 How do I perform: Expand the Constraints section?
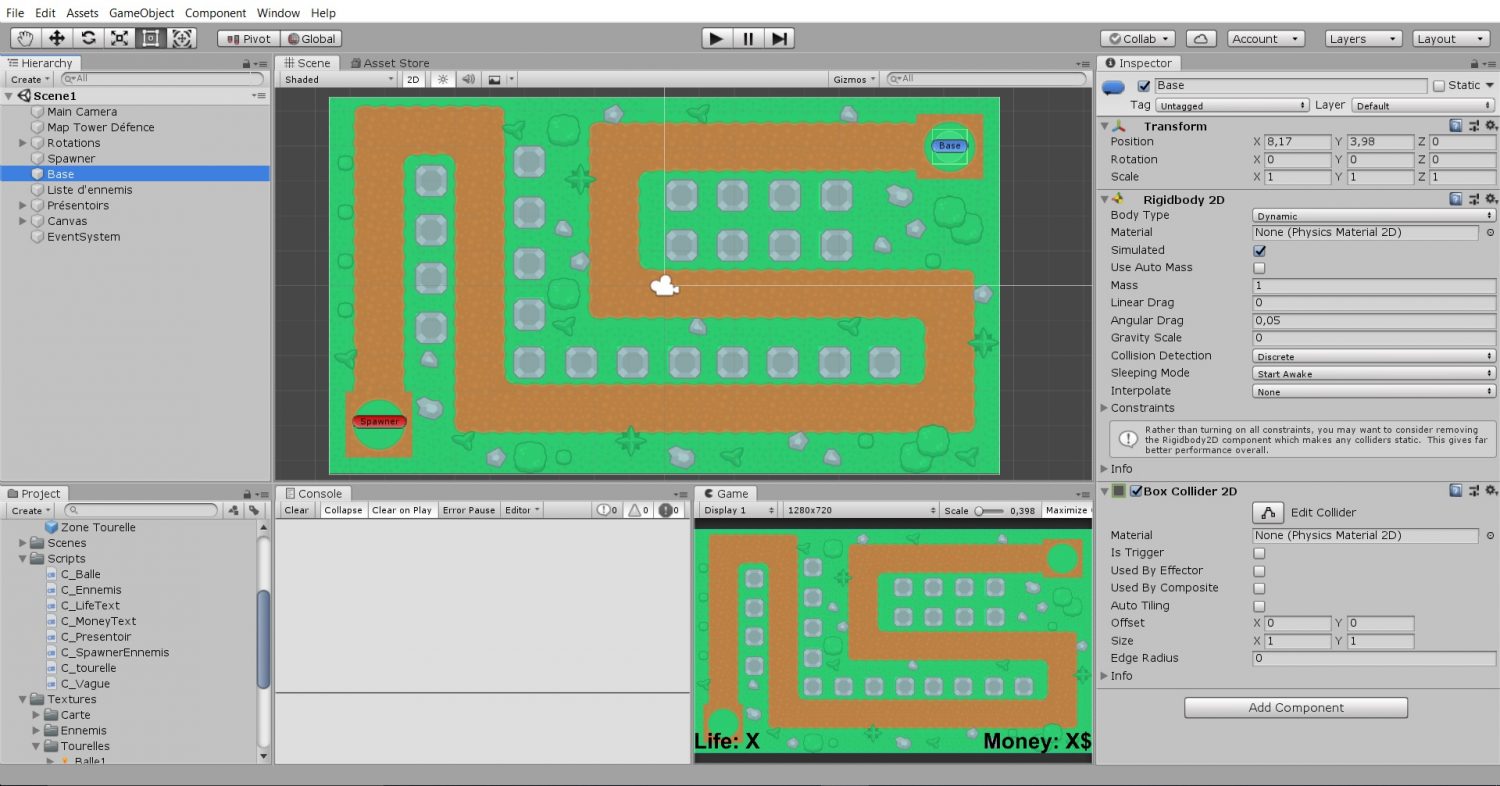[1105, 408]
